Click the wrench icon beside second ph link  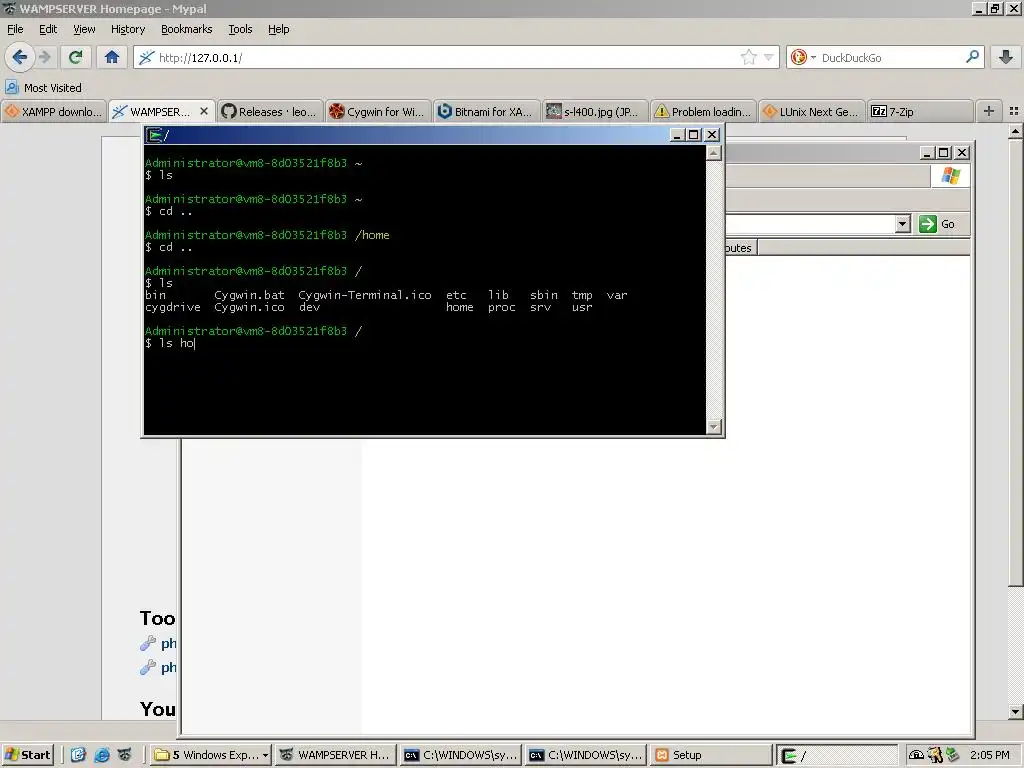tap(148, 667)
